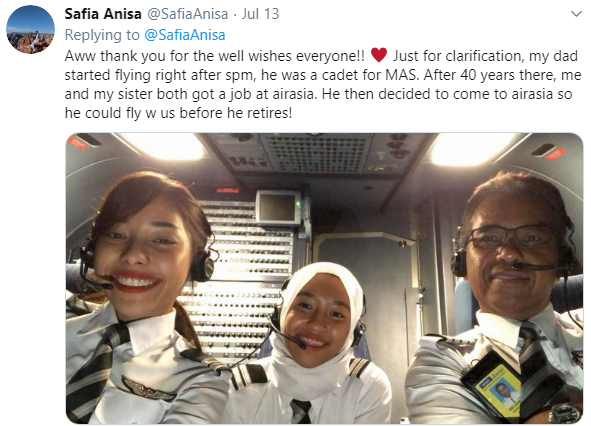Open the Jul 13 timestamp permalink
The width and height of the screenshot is (591, 426).
(x=260, y=14)
